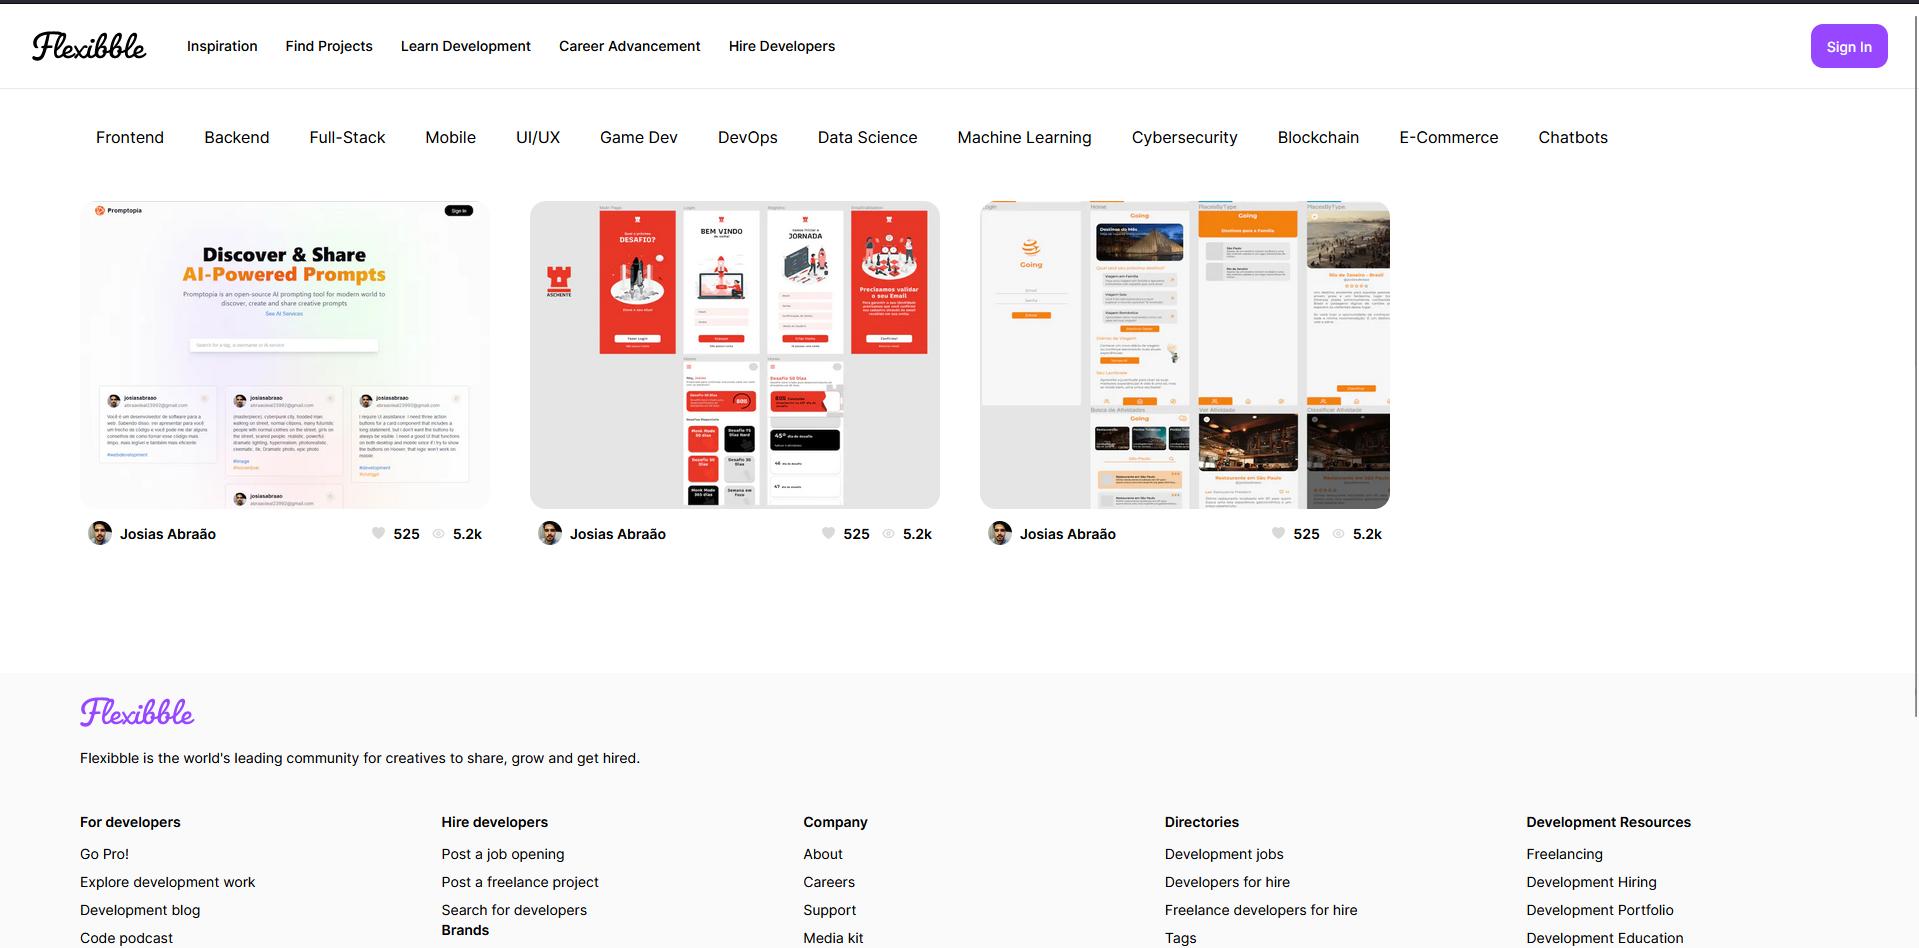Open the Tags directory link
Image resolution: width=1919 pixels, height=948 pixels.
coord(1181,938)
